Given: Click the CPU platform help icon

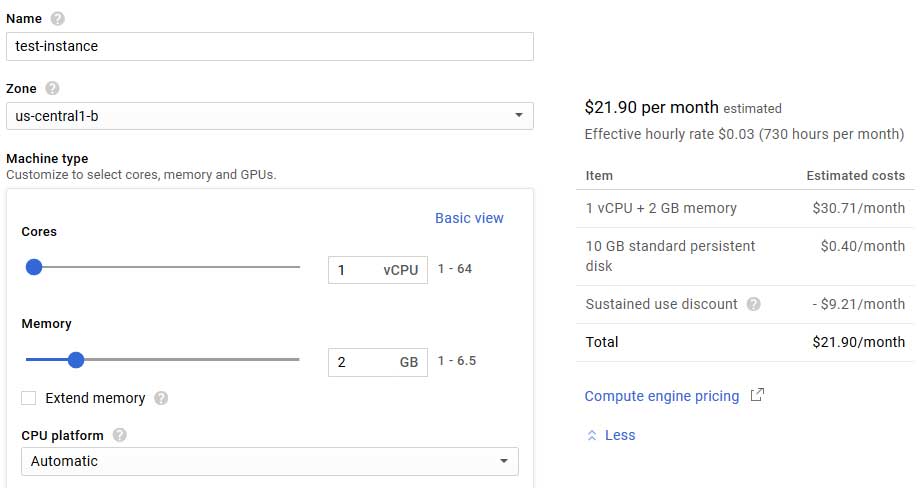Looking at the screenshot, I should [x=120, y=435].
